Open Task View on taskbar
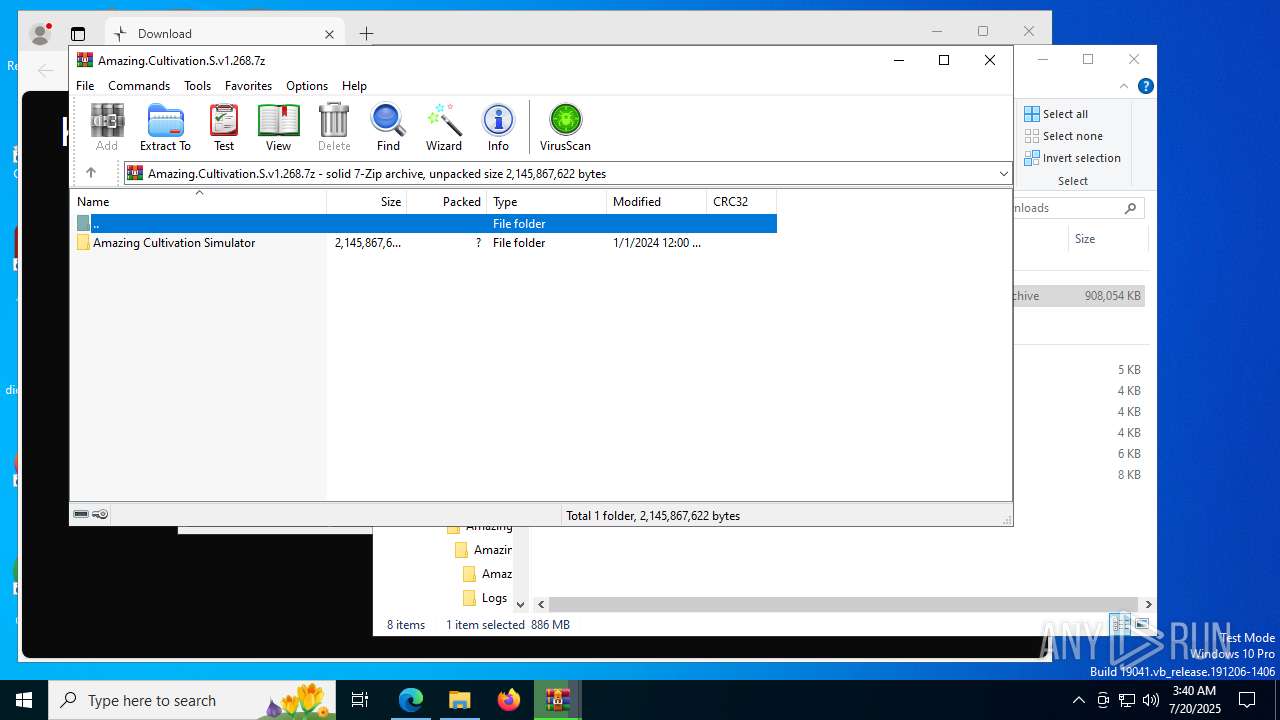This screenshot has height=720, width=1280. tap(360, 700)
